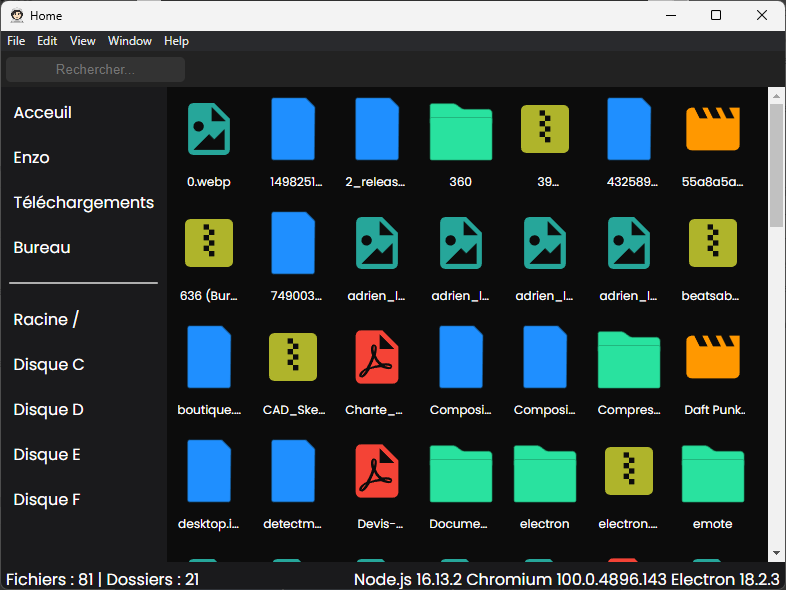The height and width of the screenshot is (590, 786).
Task: Open Disque E in the sidebar
Action: [47, 455]
